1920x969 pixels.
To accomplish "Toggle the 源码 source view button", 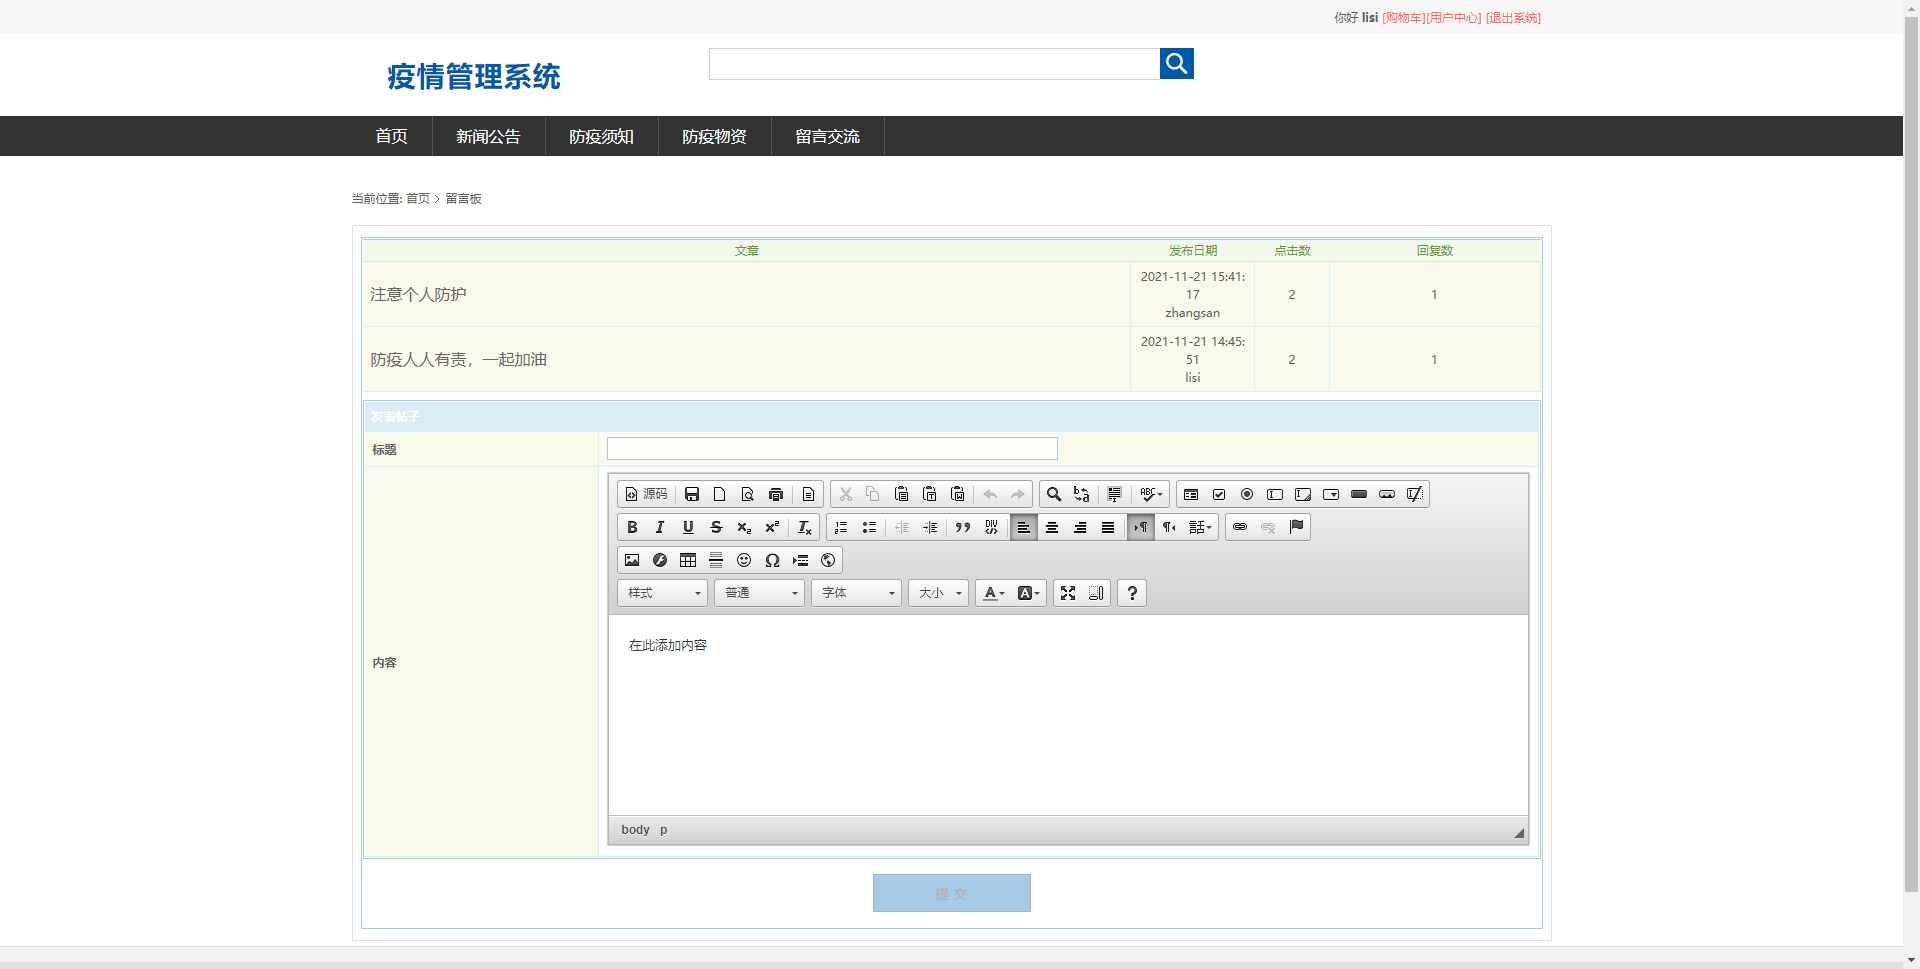I will point(646,494).
